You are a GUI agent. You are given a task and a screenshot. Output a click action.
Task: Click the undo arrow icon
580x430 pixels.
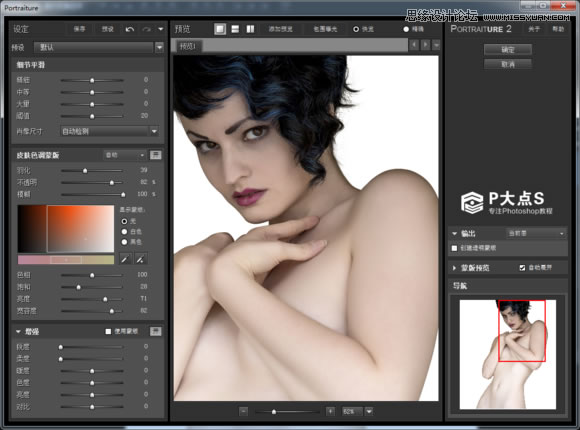(129, 29)
